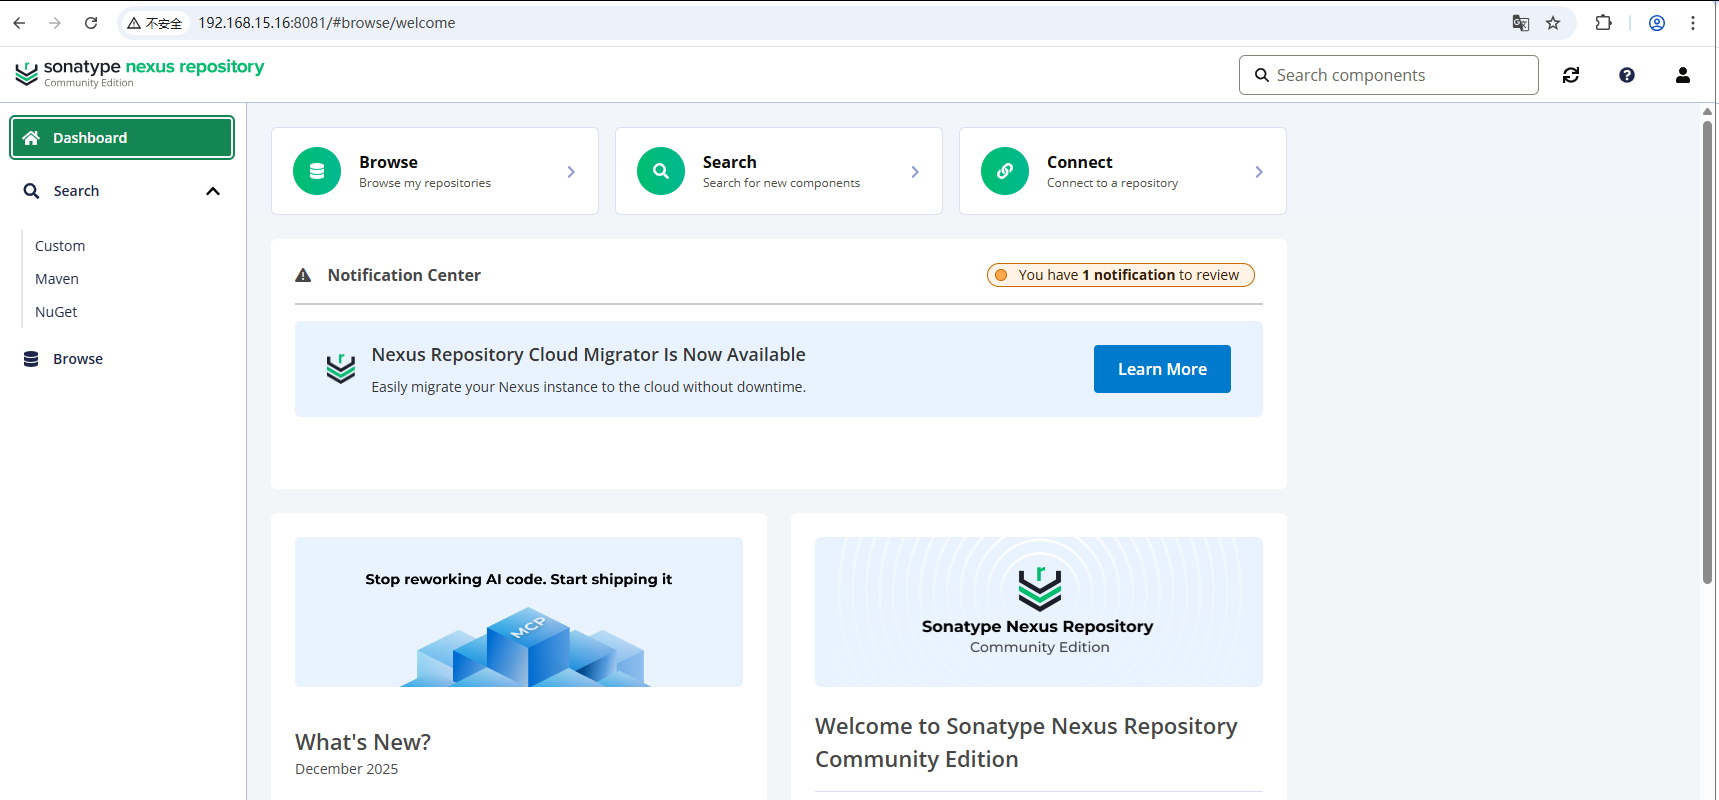Viewport: 1719px width, 800px height.
Task: Click the page vertical scrollbar
Action: click(1707, 350)
